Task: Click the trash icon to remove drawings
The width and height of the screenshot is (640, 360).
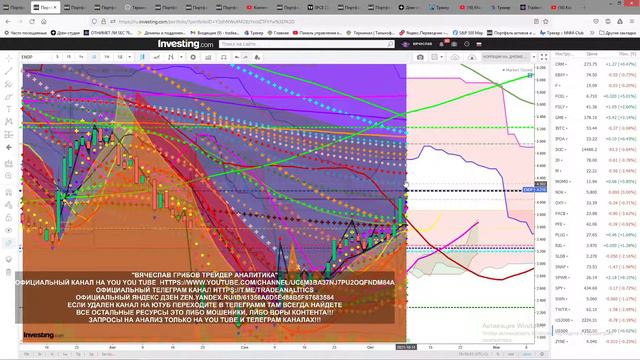Action: click(9, 272)
